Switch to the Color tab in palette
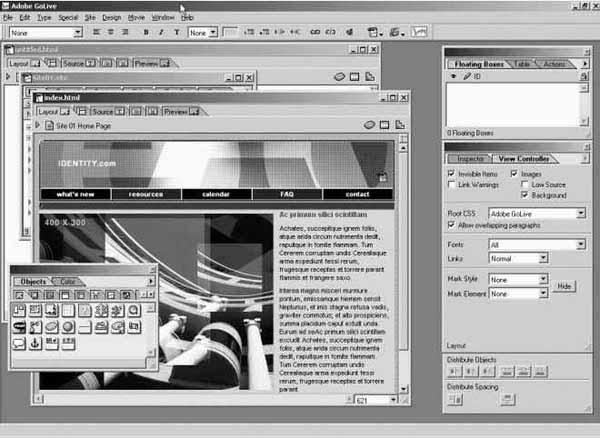Screen dimensions: 600x438 [67, 282]
